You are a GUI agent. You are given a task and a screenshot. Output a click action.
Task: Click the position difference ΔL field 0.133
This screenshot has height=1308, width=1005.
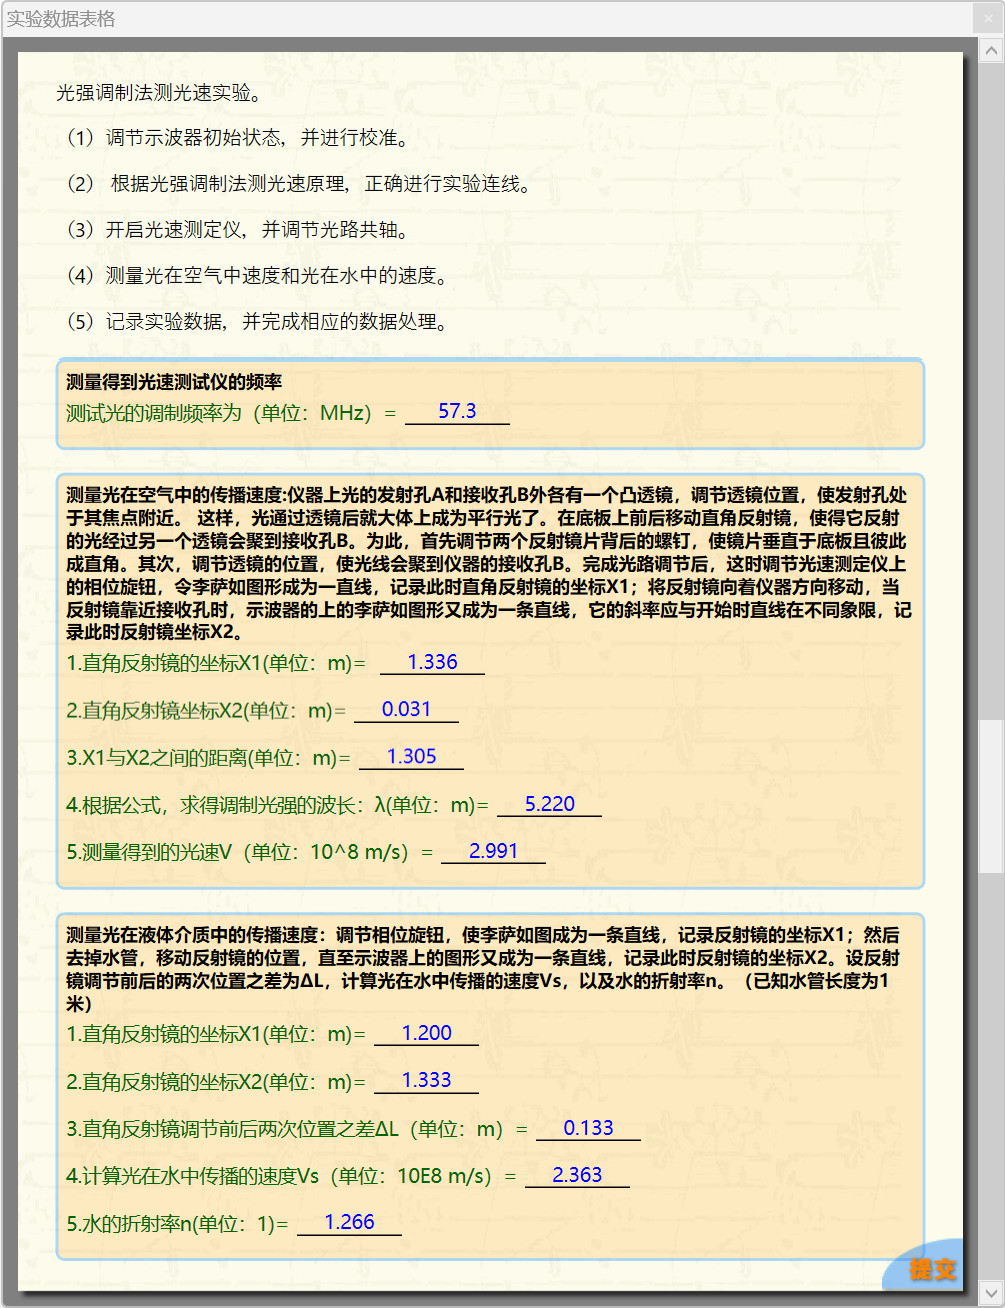588,1129
